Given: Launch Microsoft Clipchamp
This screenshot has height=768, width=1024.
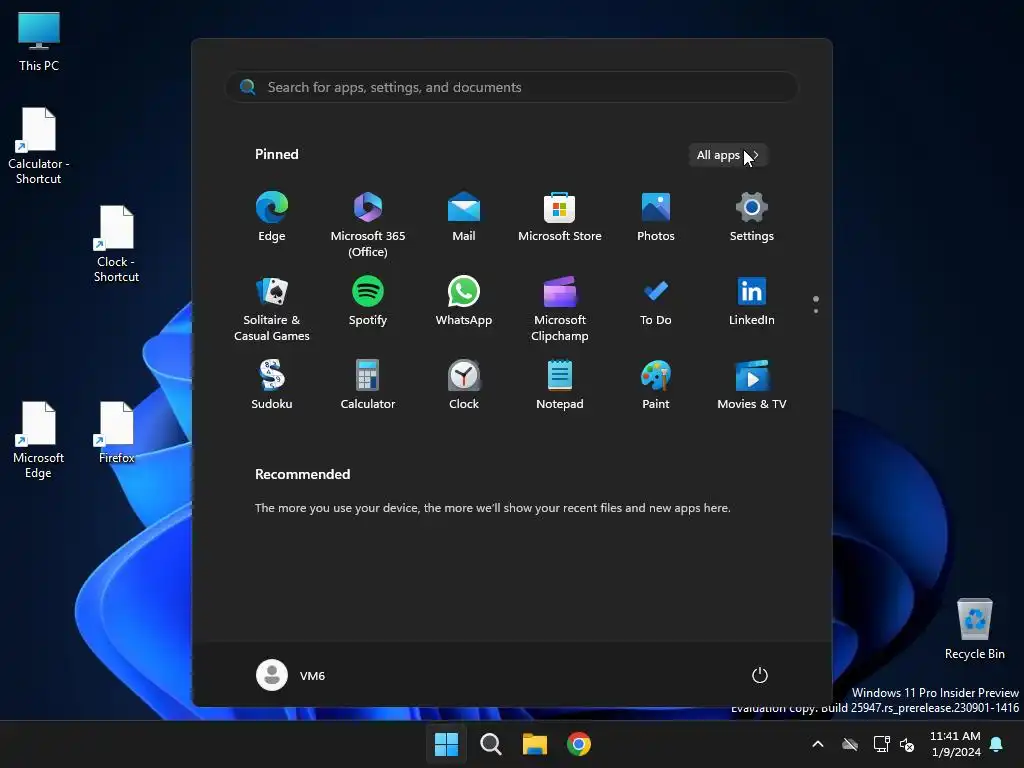Looking at the screenshot, I should coord(560,310).
